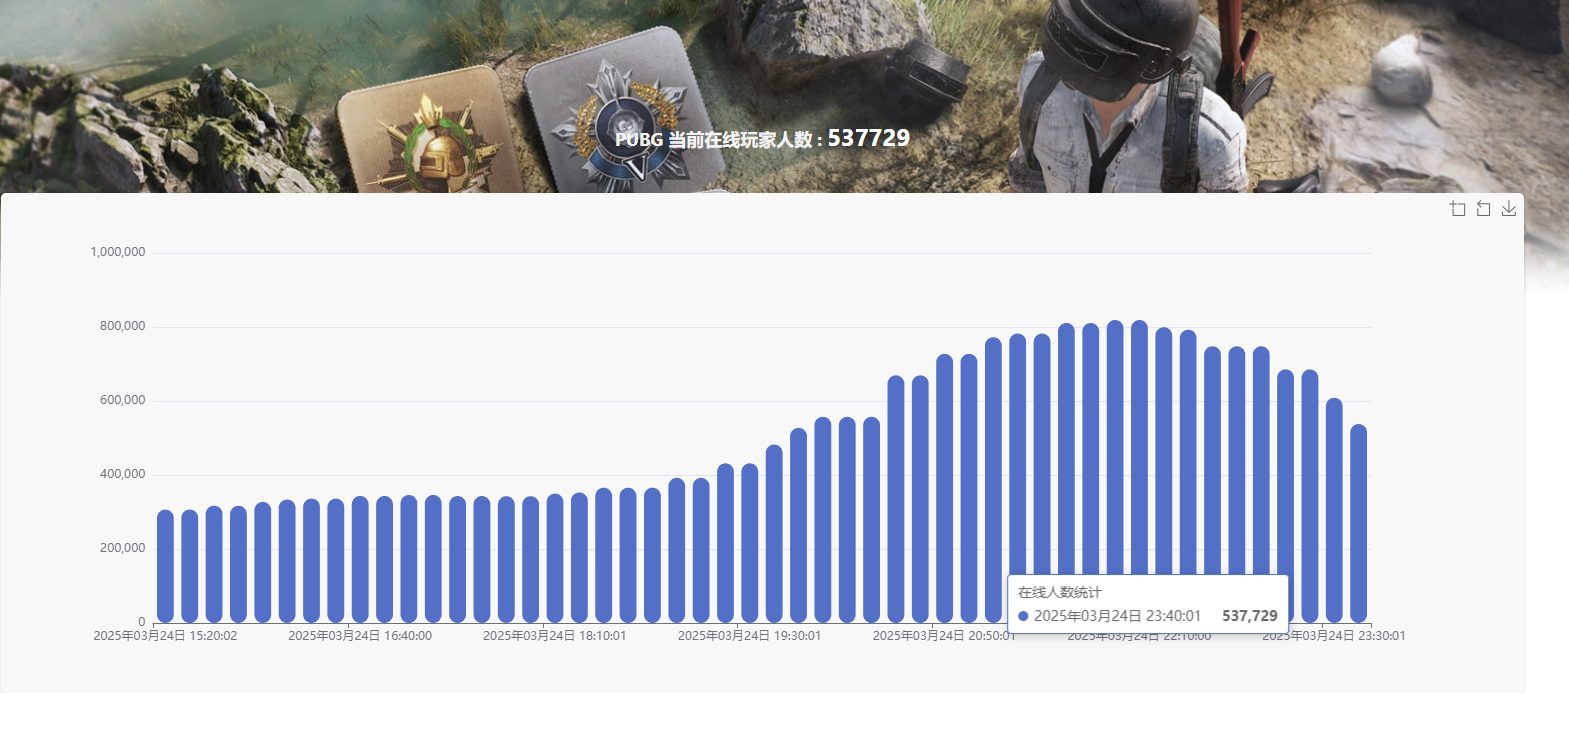1569x731 pixels.
Task: Click the 400,000 y-axis label
Action: pyautogui.click(x=122, y=474)
